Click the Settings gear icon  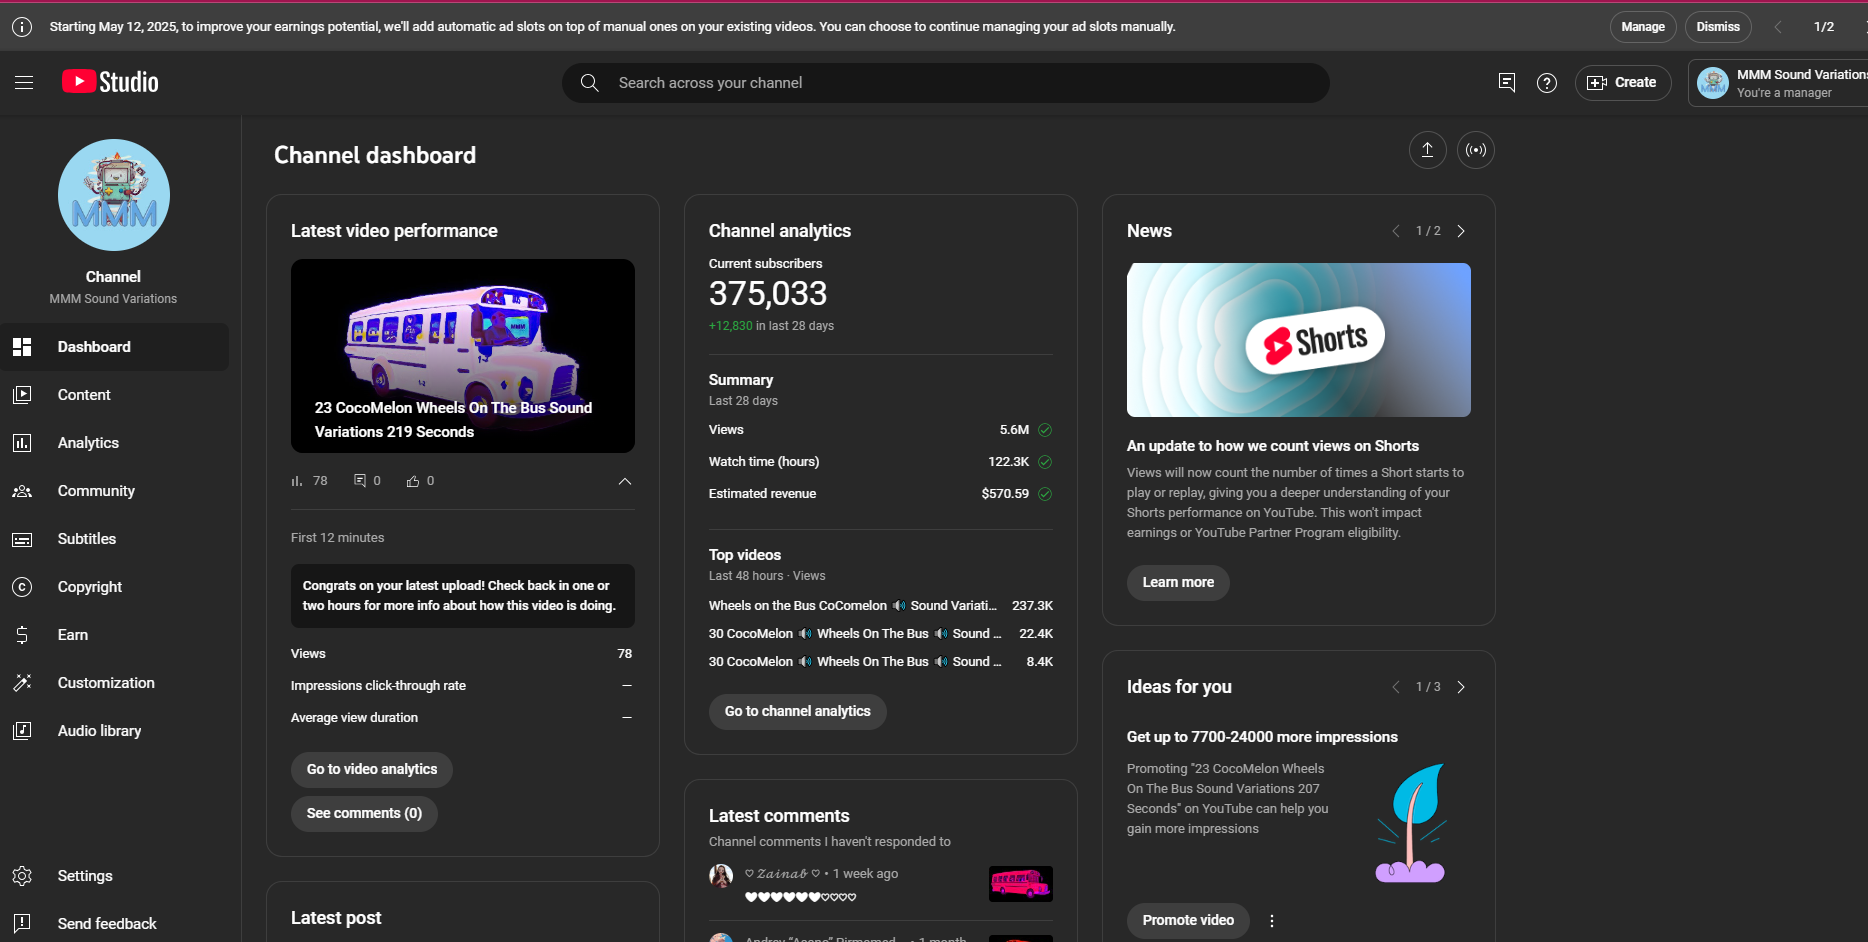22,876
